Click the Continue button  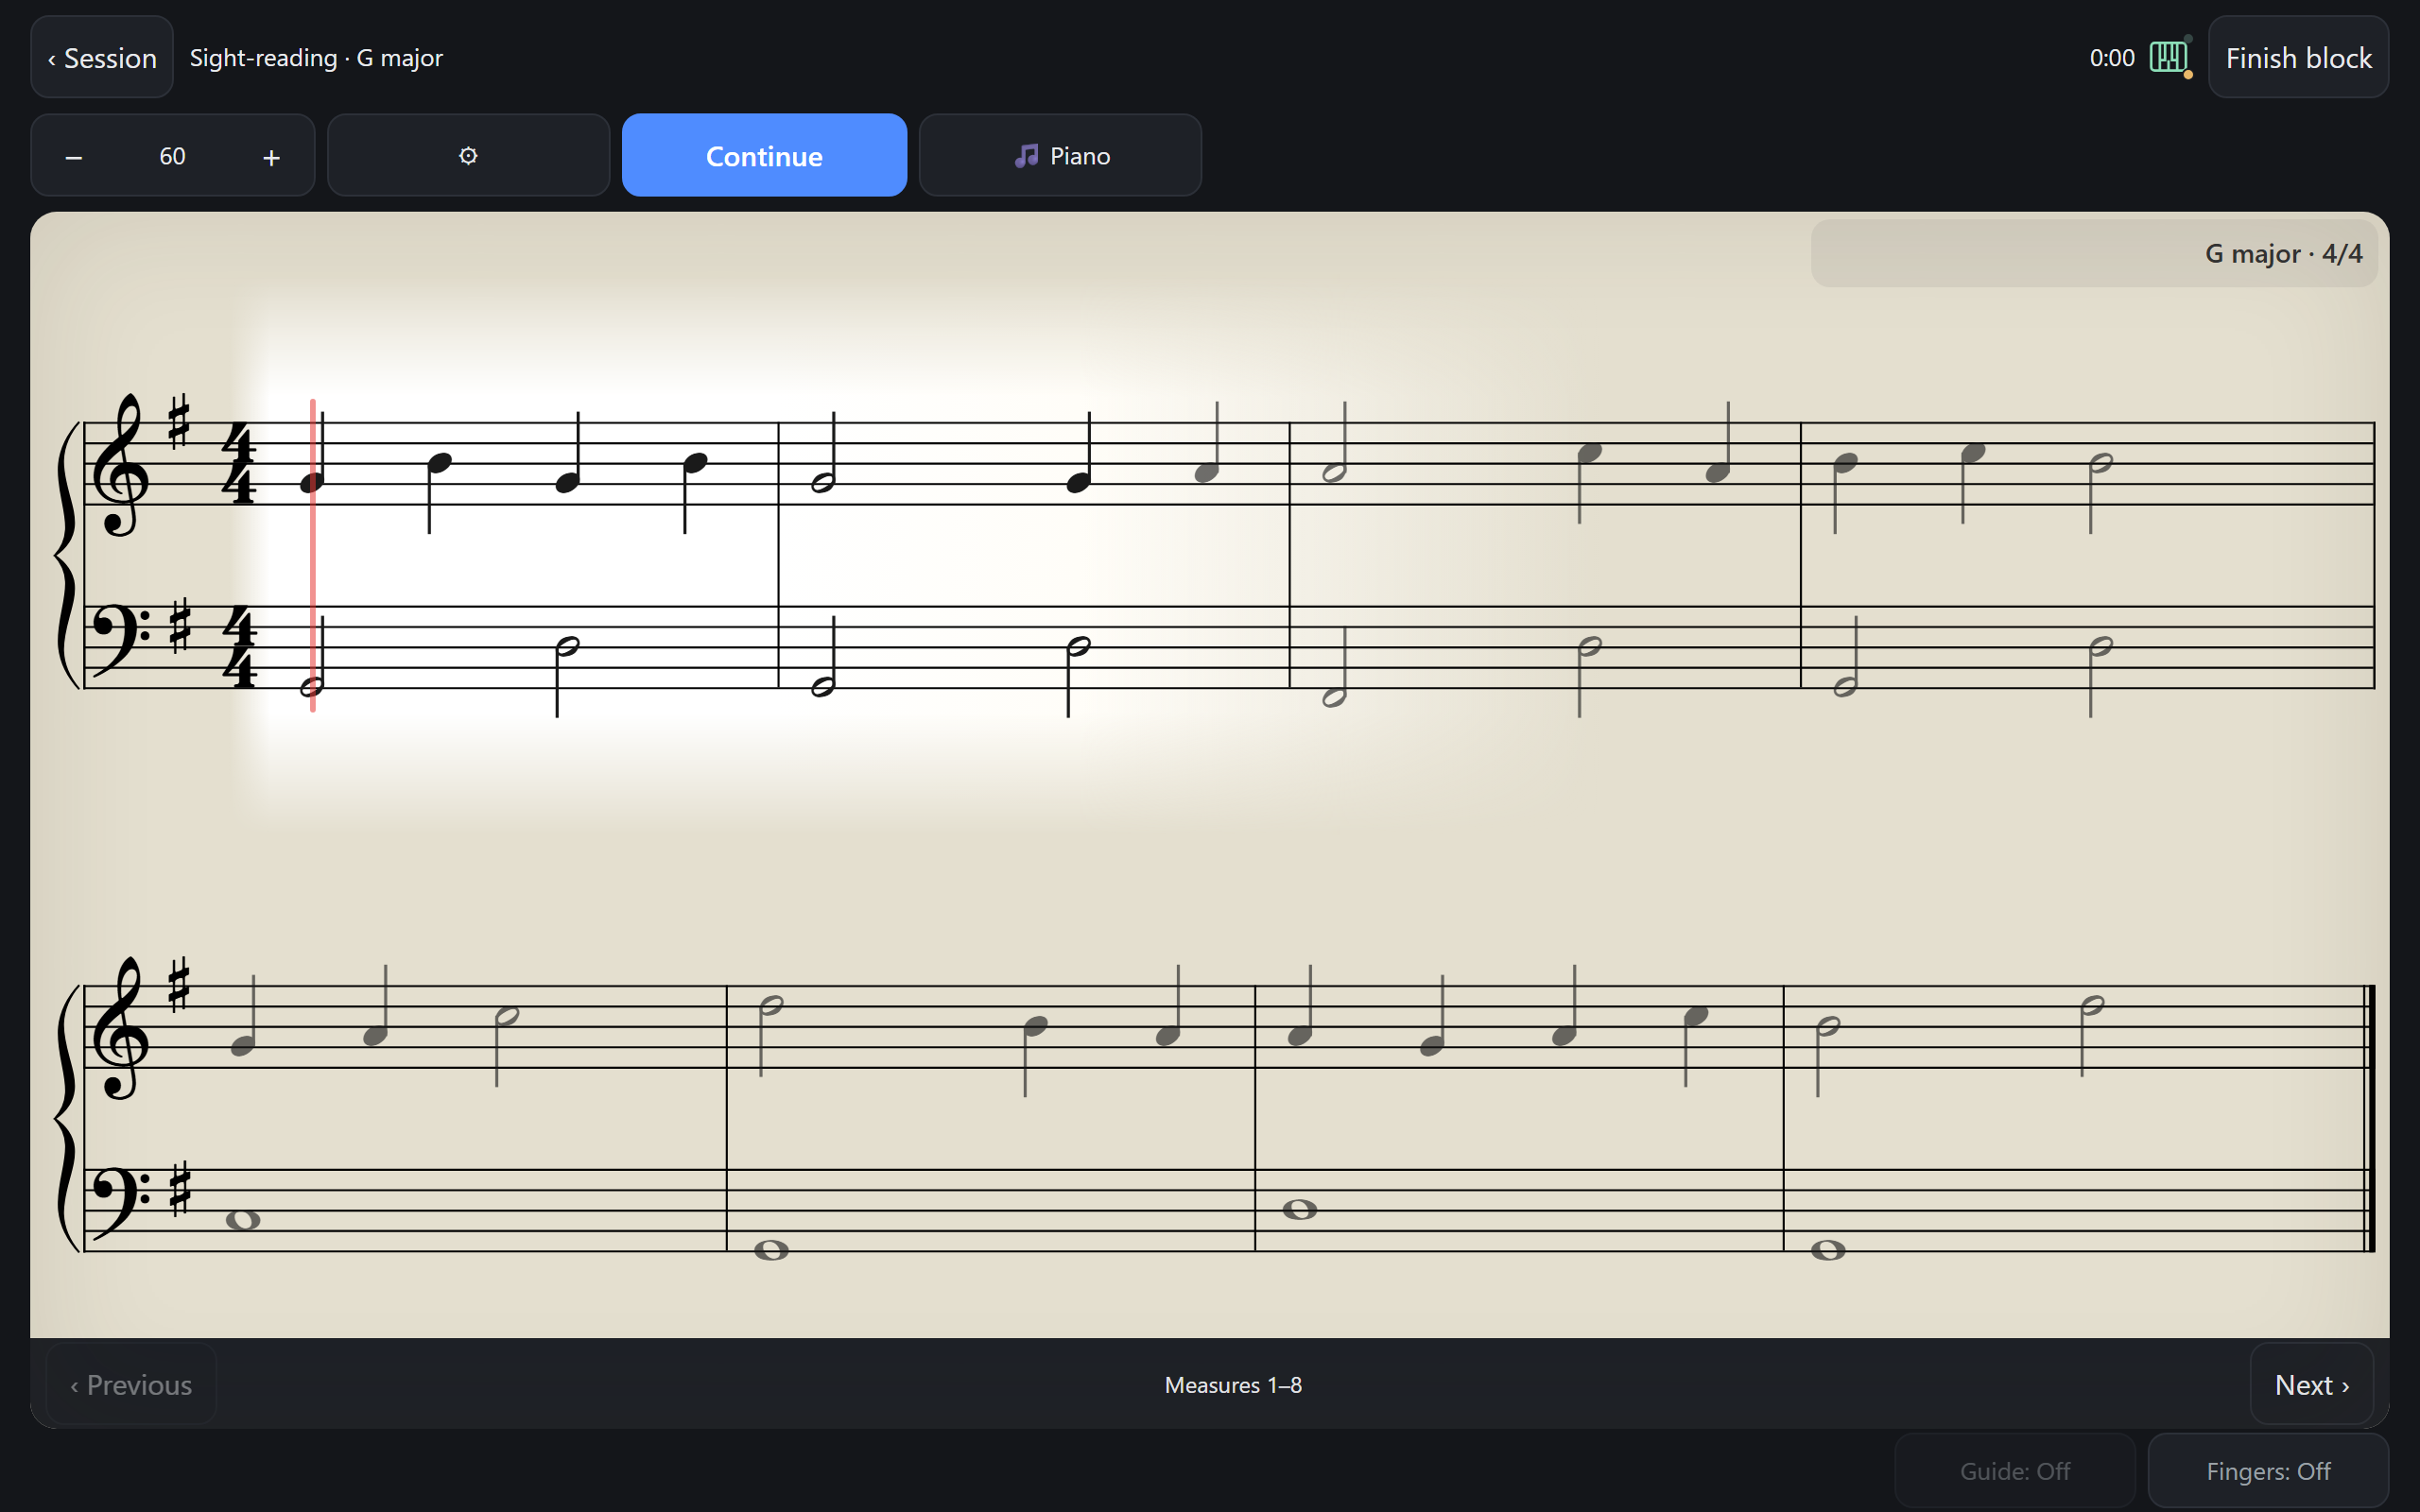[764, 155]
